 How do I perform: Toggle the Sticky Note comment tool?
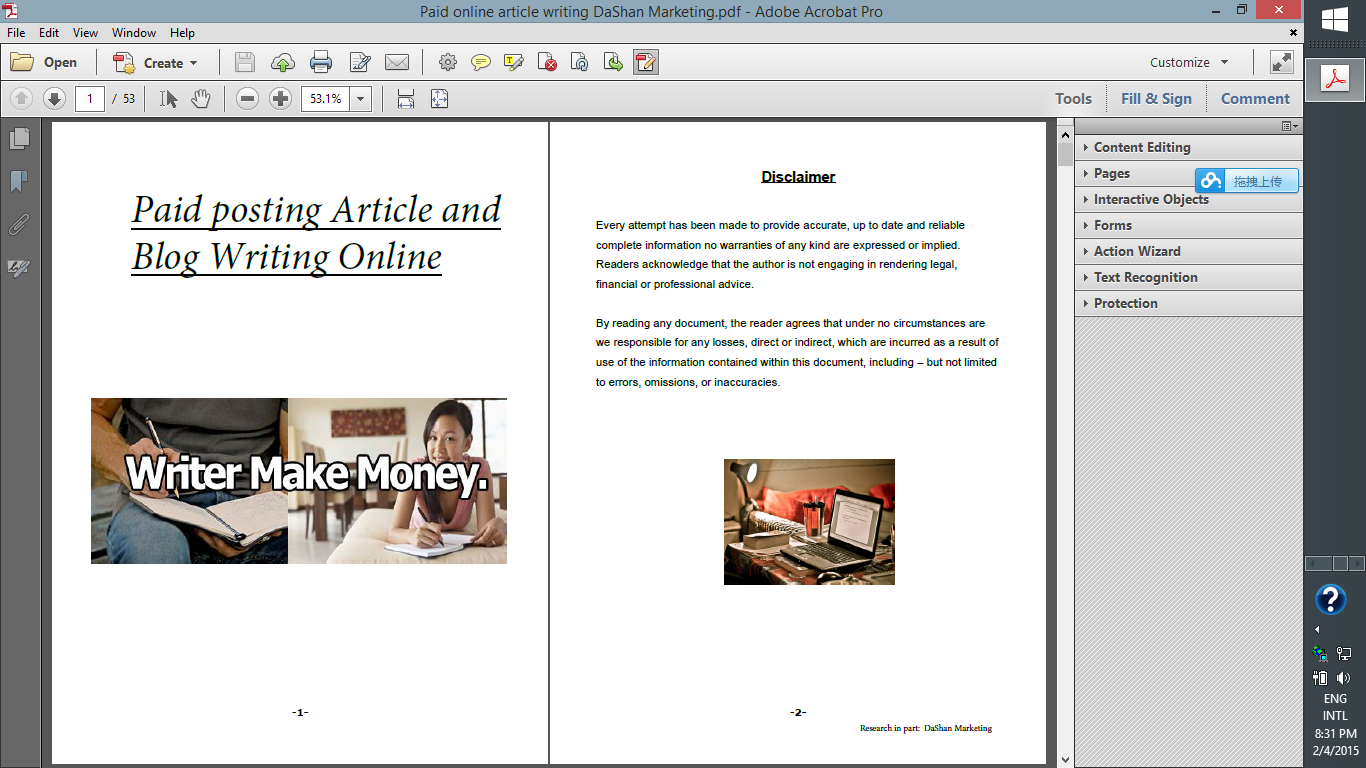click(481, 62)
